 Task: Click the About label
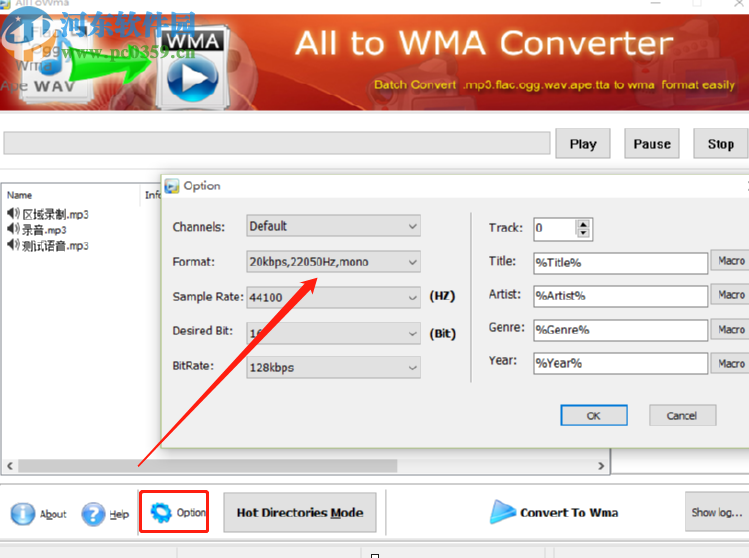[x=53, y=514]
